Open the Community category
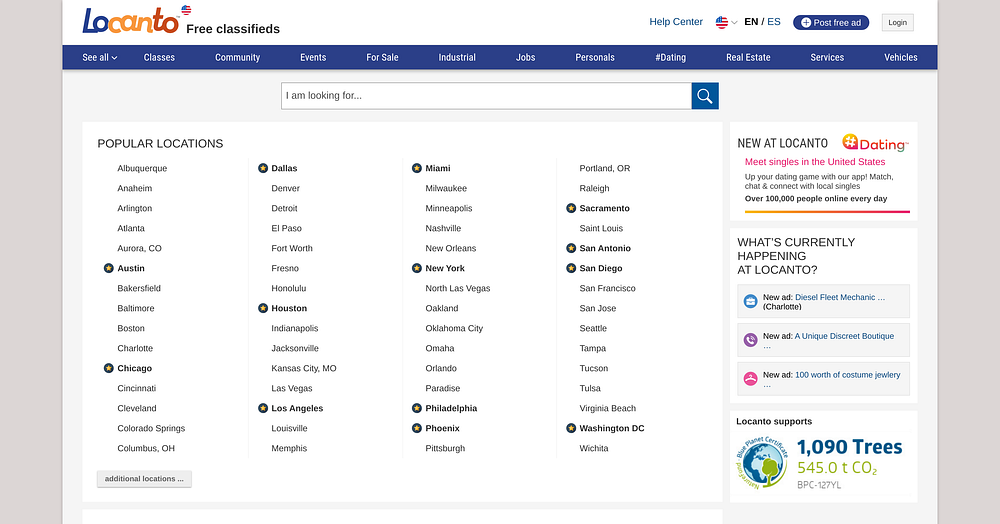This screenshot has width=1000, height=524. coord(237,57)
